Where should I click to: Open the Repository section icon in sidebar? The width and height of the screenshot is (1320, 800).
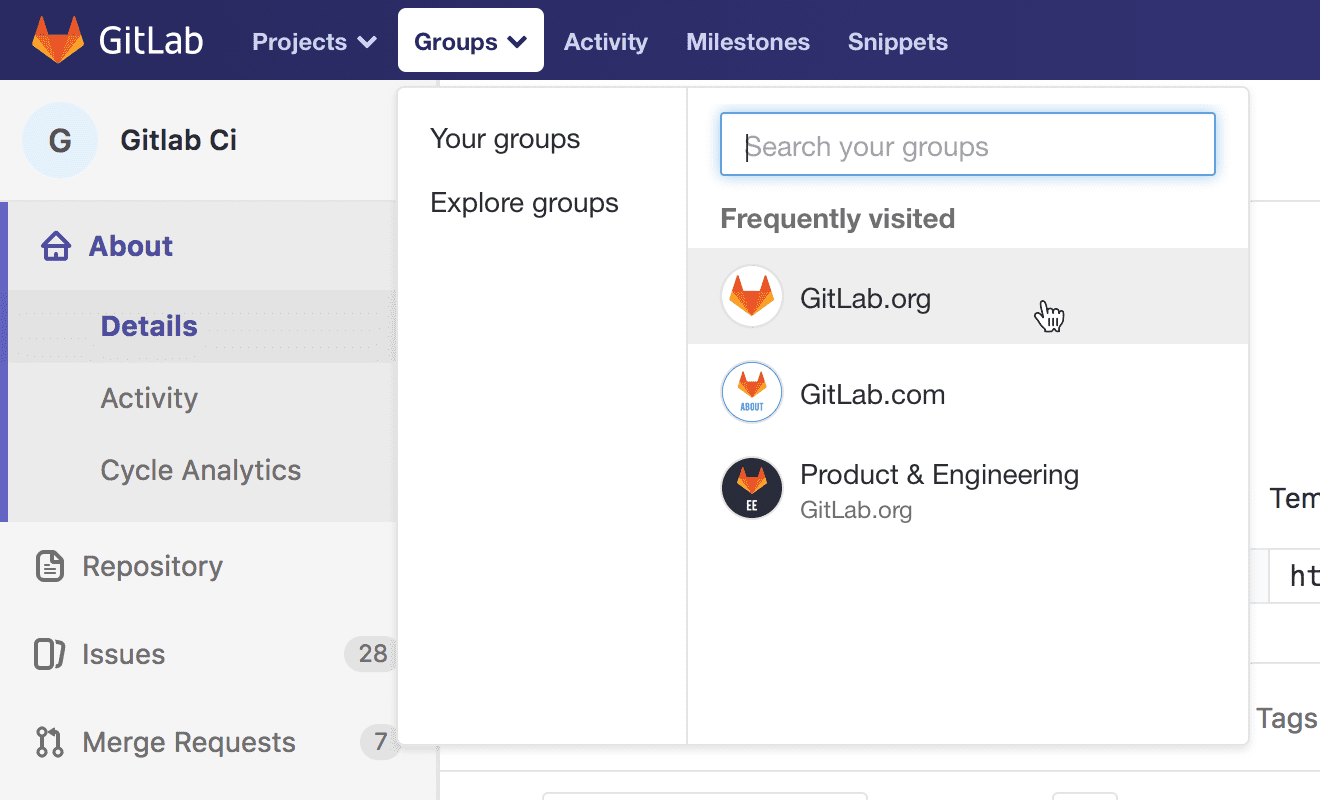[49, 566]
